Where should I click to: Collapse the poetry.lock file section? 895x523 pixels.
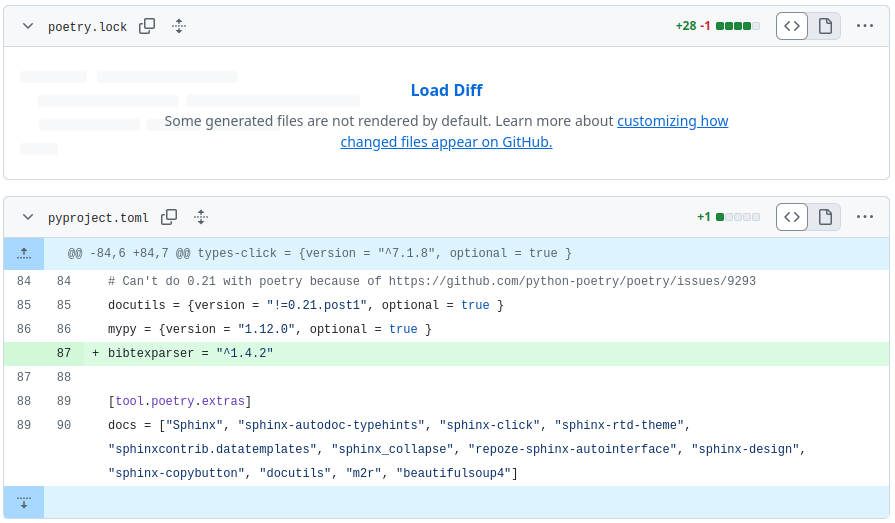pos(28,27)
